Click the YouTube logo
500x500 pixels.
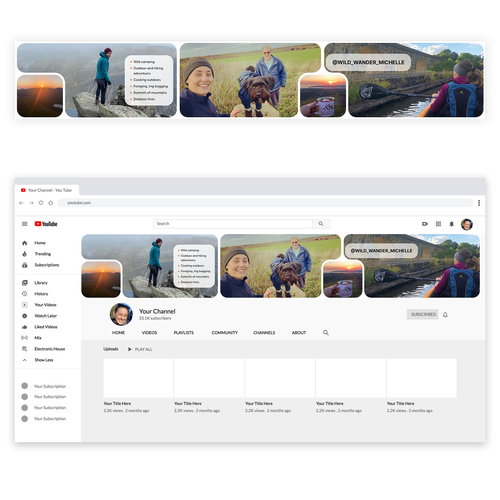pos(46,224)
